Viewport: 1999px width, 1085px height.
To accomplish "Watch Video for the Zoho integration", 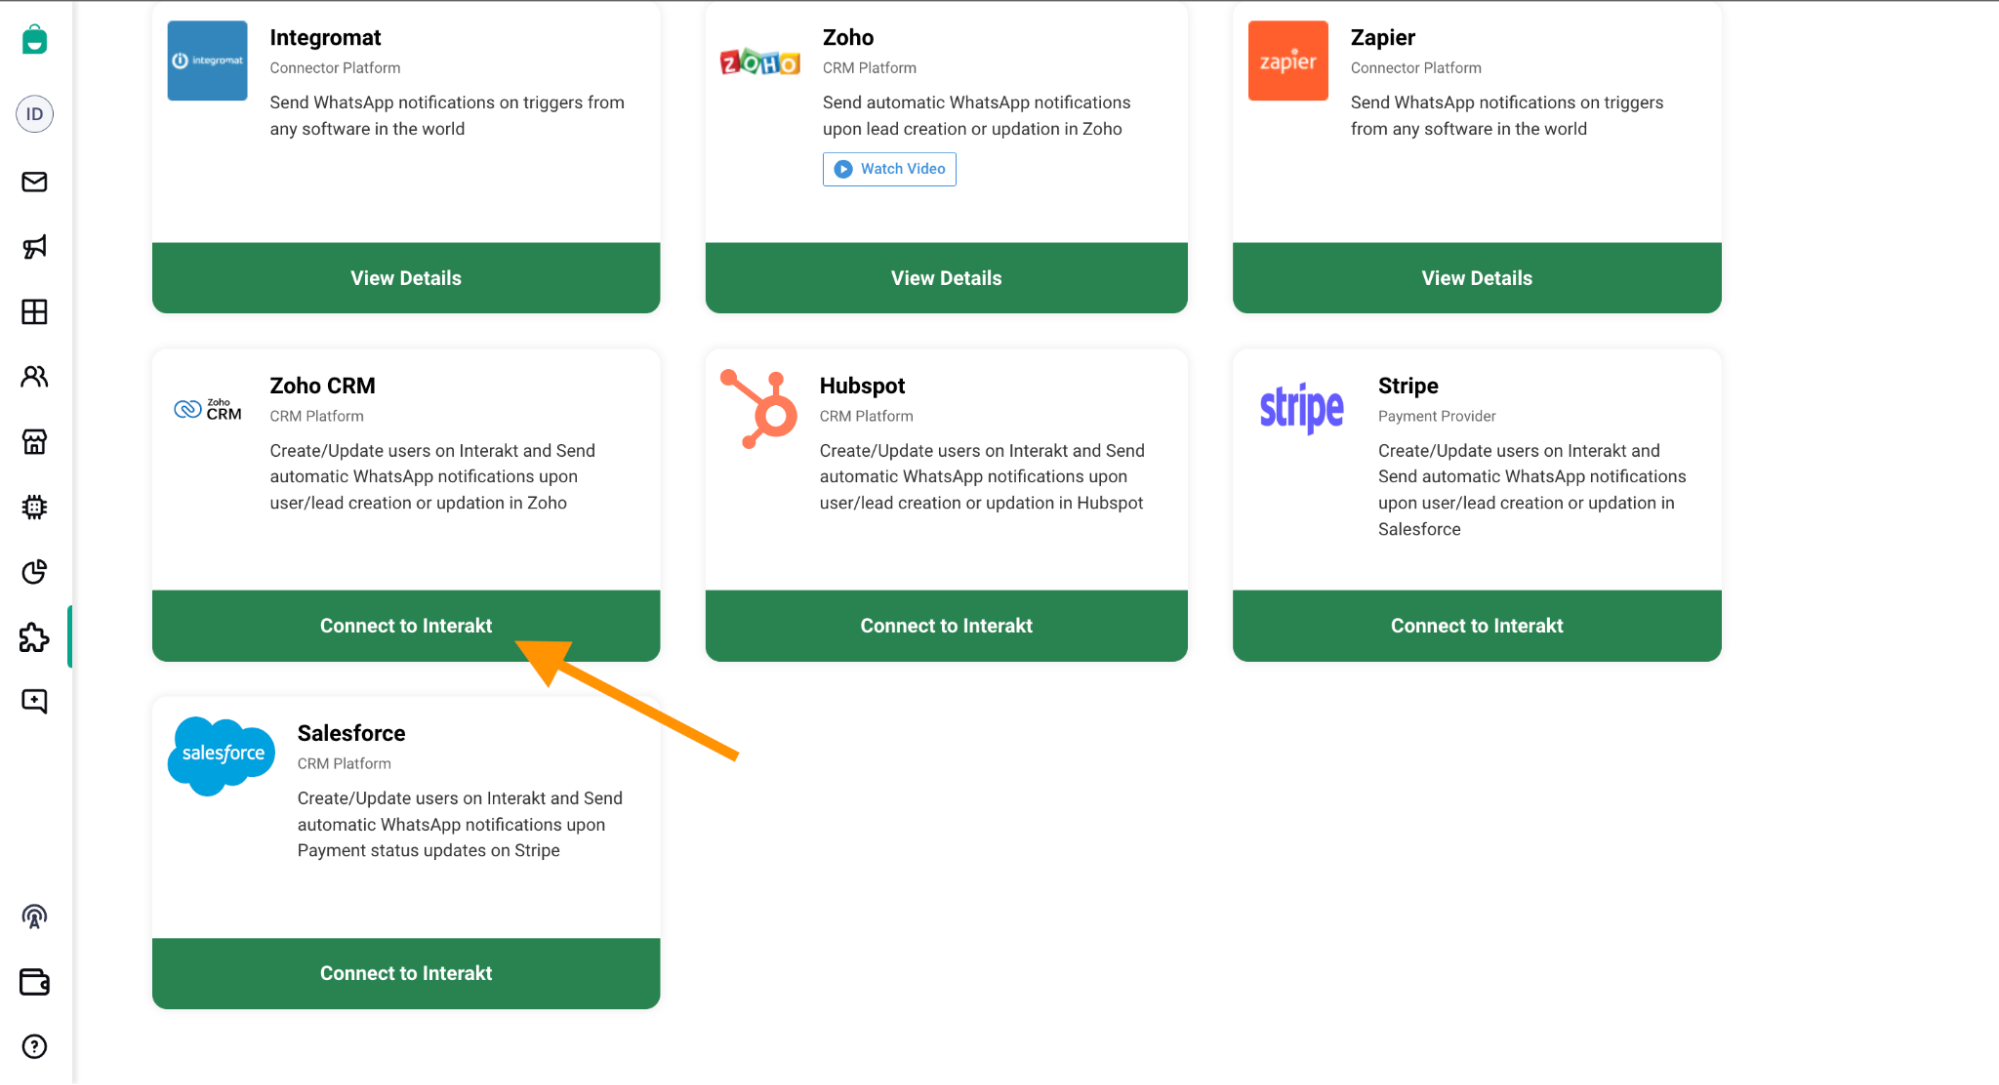I will 888,168.
